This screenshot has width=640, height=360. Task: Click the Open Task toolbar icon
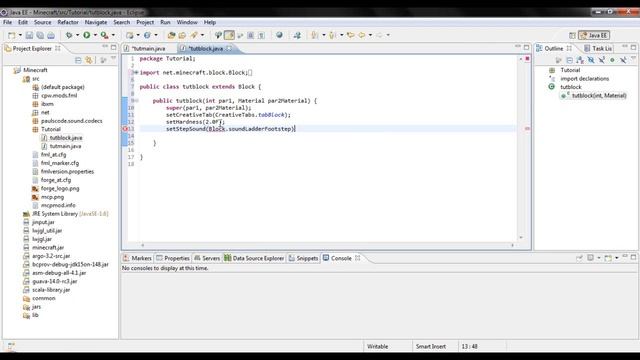(182, 36)
